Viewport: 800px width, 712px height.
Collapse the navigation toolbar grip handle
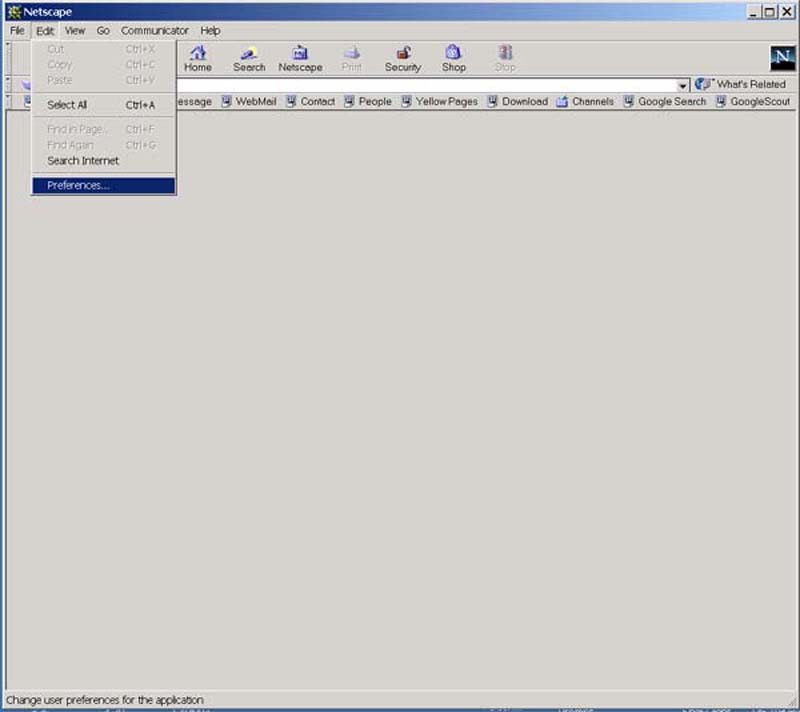[8, 58]
